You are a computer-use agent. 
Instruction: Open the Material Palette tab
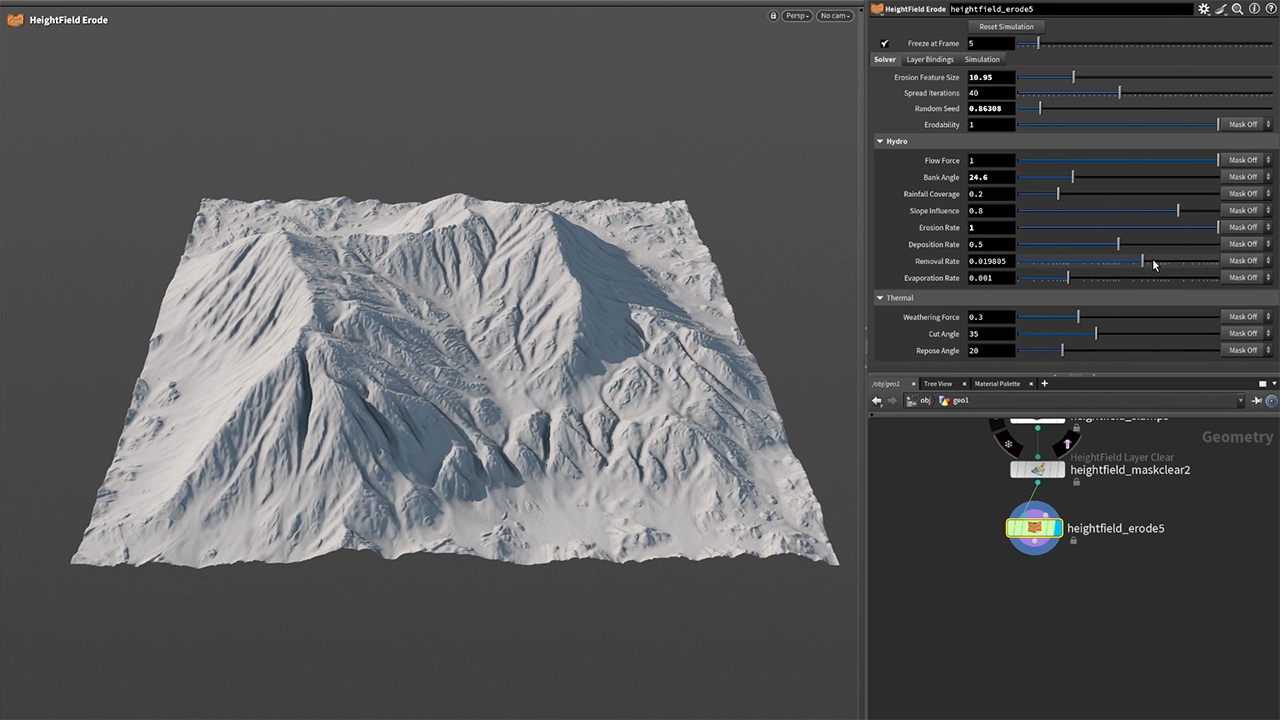pos(997,384)
